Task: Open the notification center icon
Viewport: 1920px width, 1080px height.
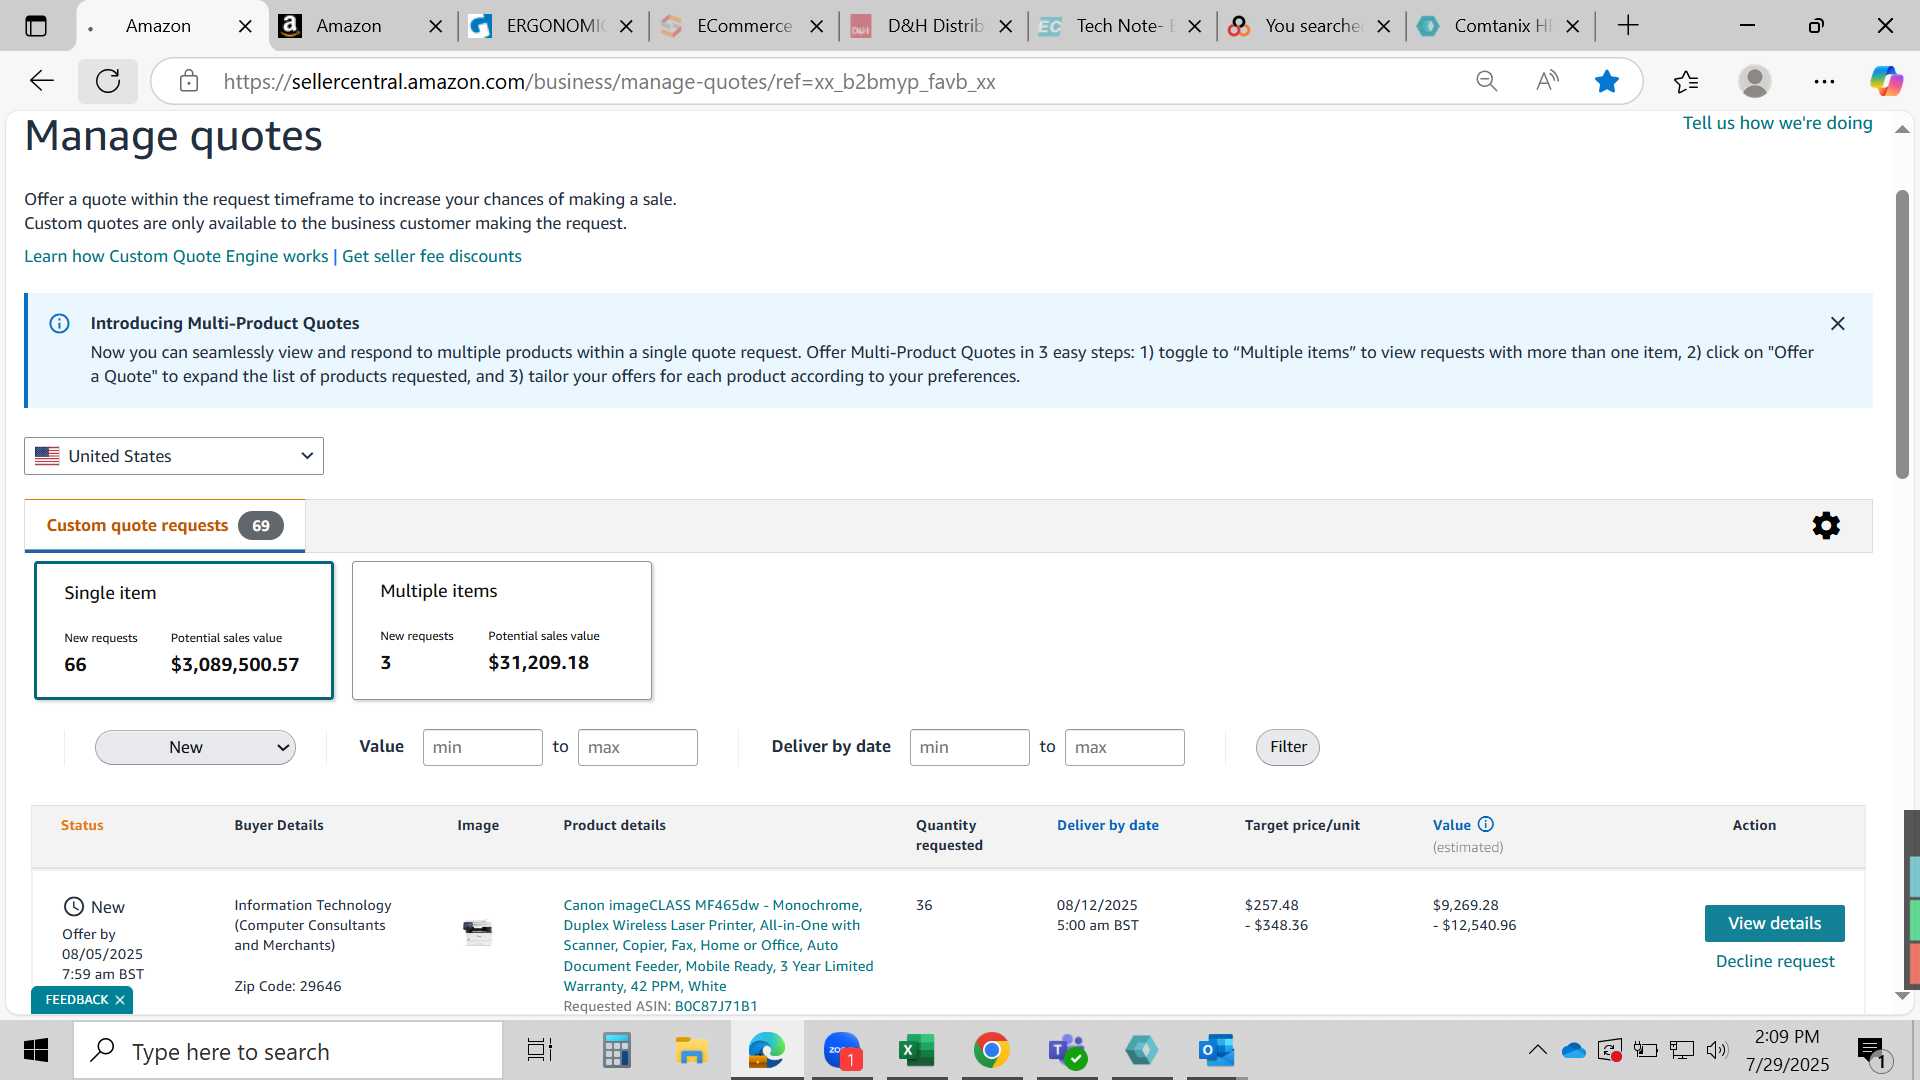Action: tap(1872, 1051)
